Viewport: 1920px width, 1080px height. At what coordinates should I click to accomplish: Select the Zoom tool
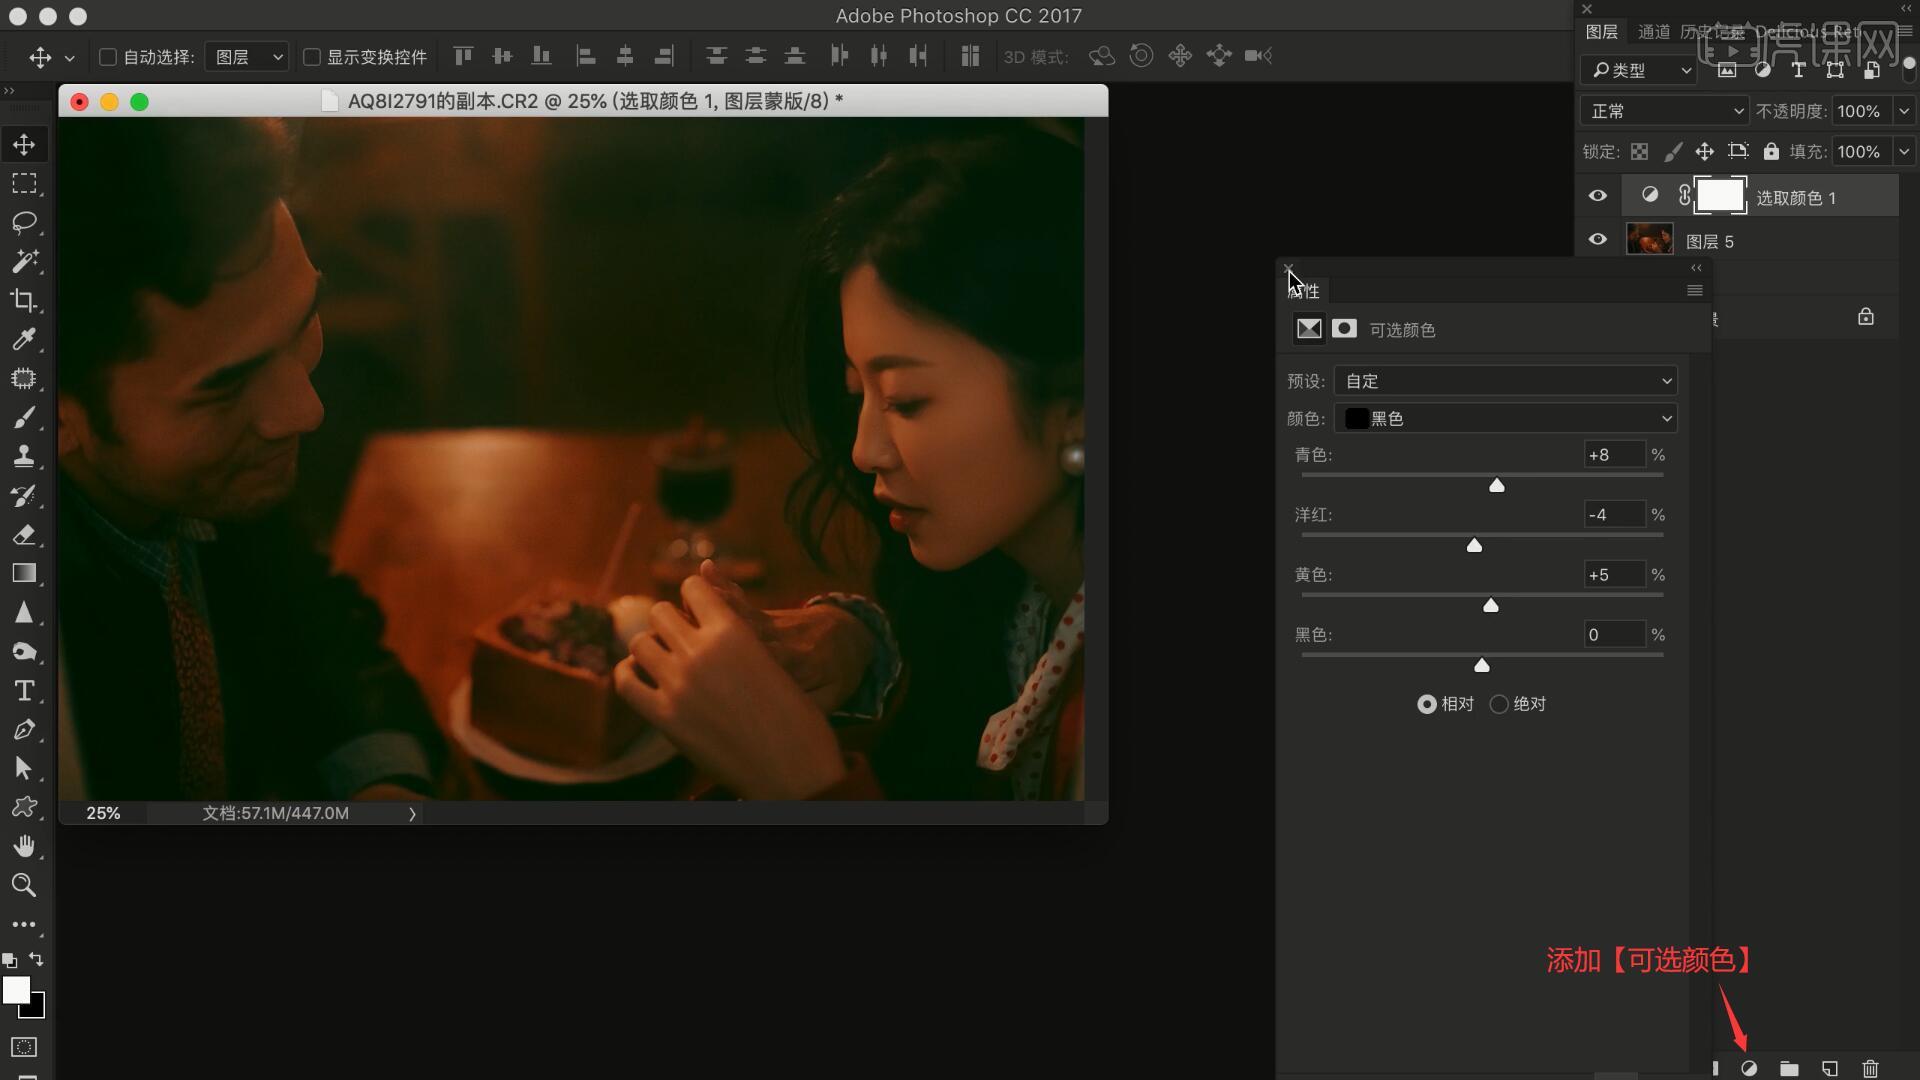click(24, 885)
